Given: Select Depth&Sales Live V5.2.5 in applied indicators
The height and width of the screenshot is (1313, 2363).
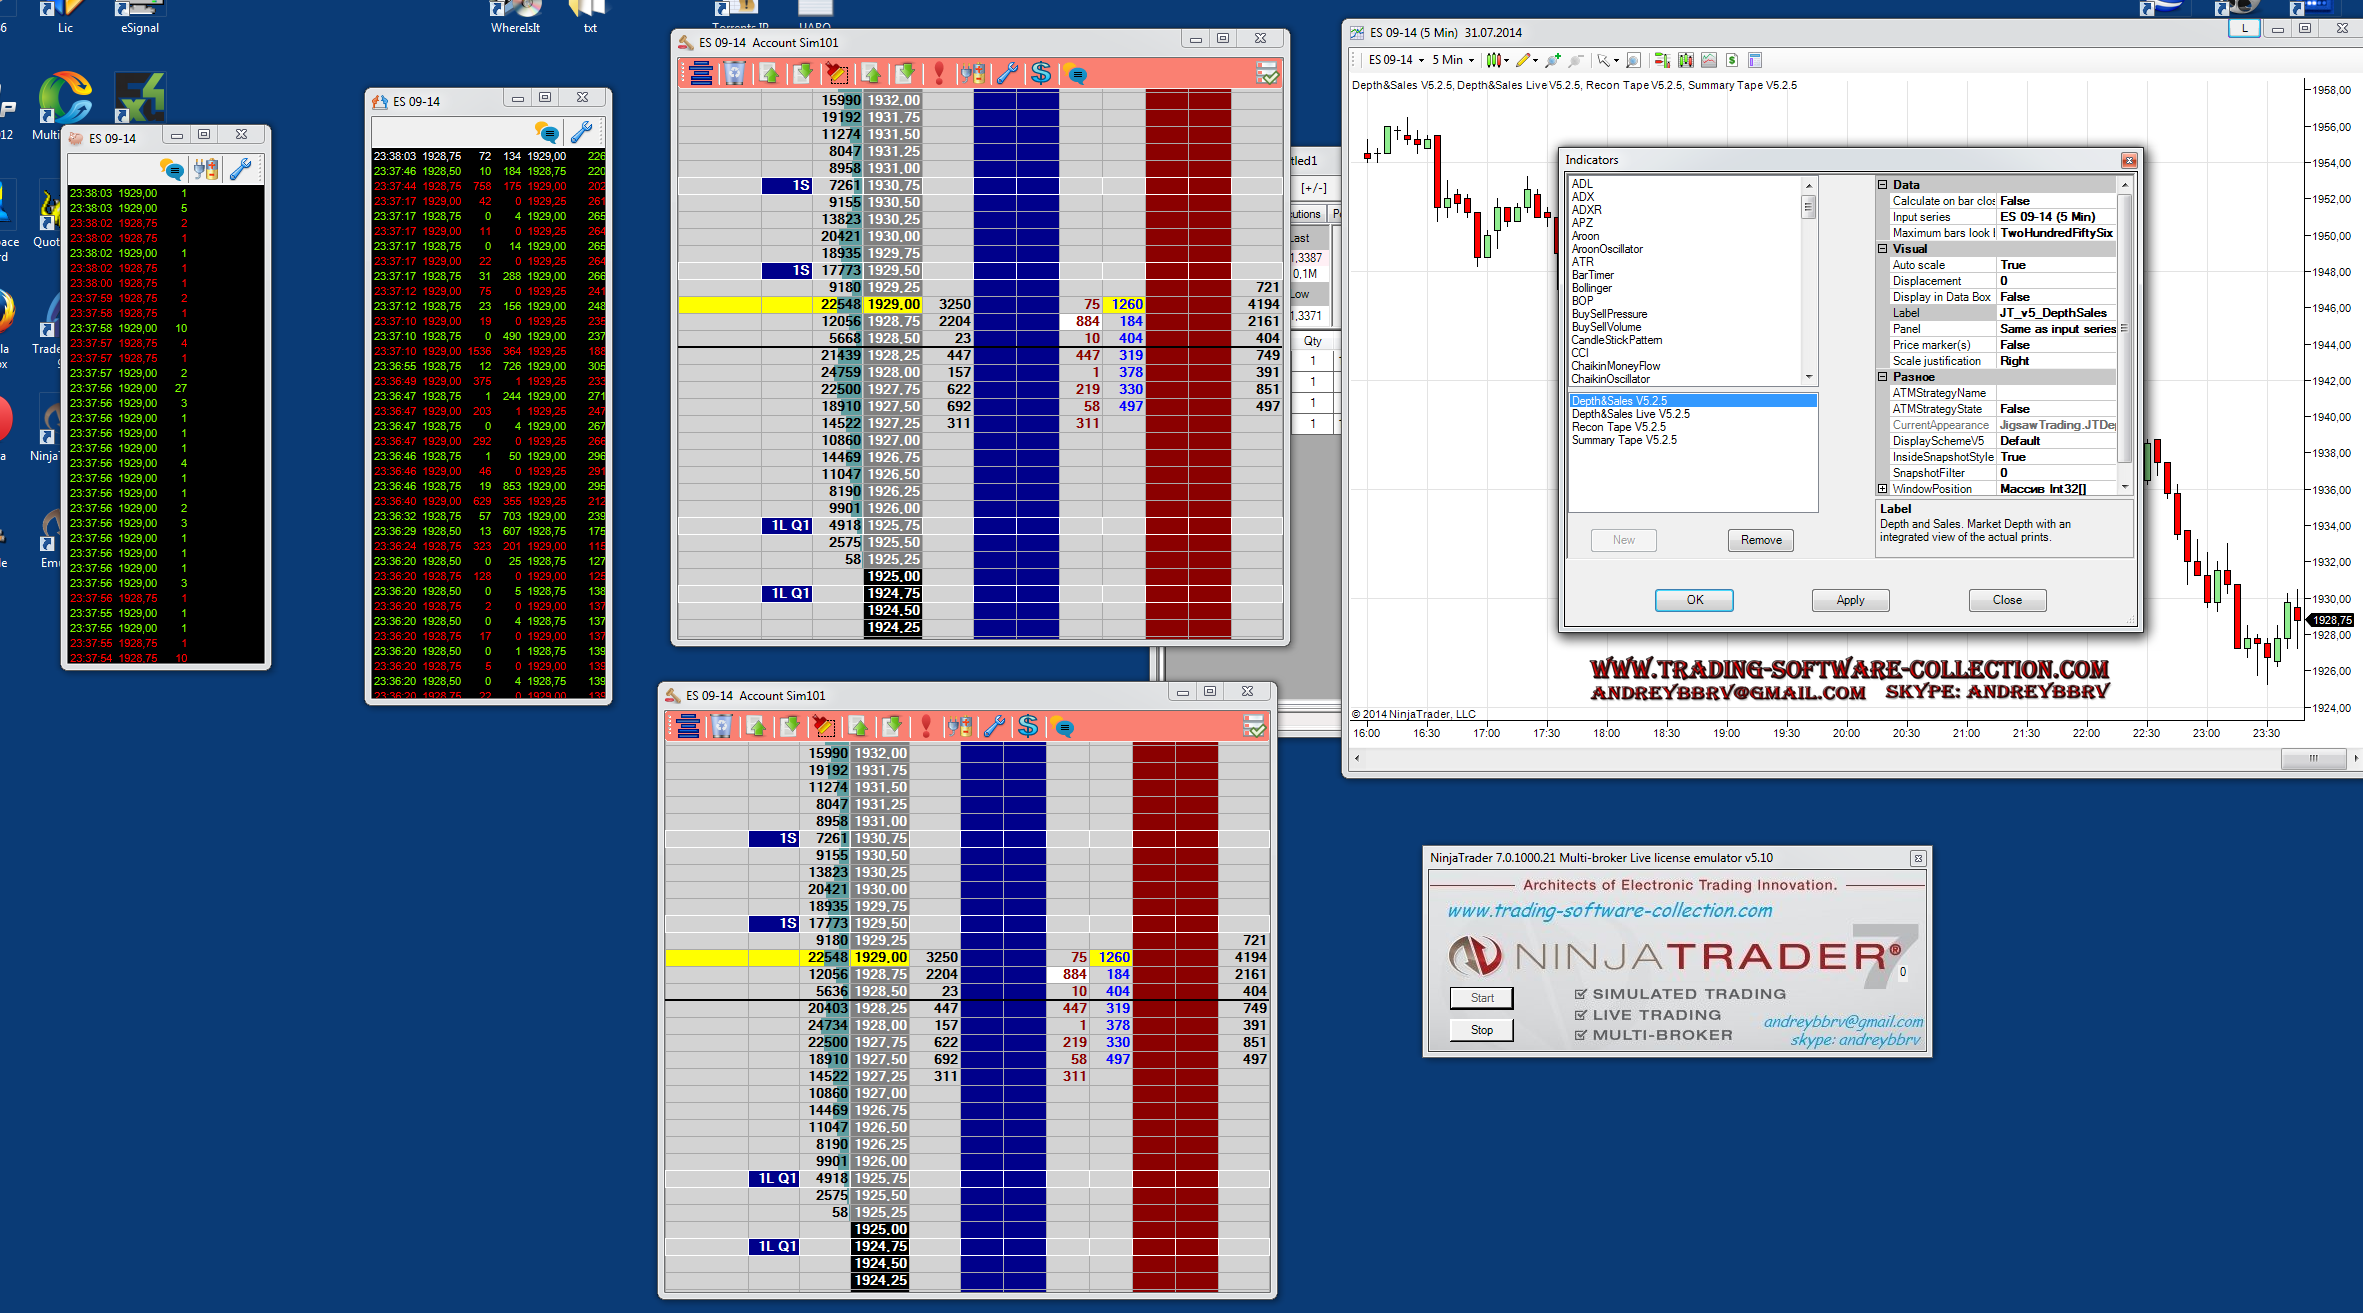Looking at the screenshot, I should 1630,414.
